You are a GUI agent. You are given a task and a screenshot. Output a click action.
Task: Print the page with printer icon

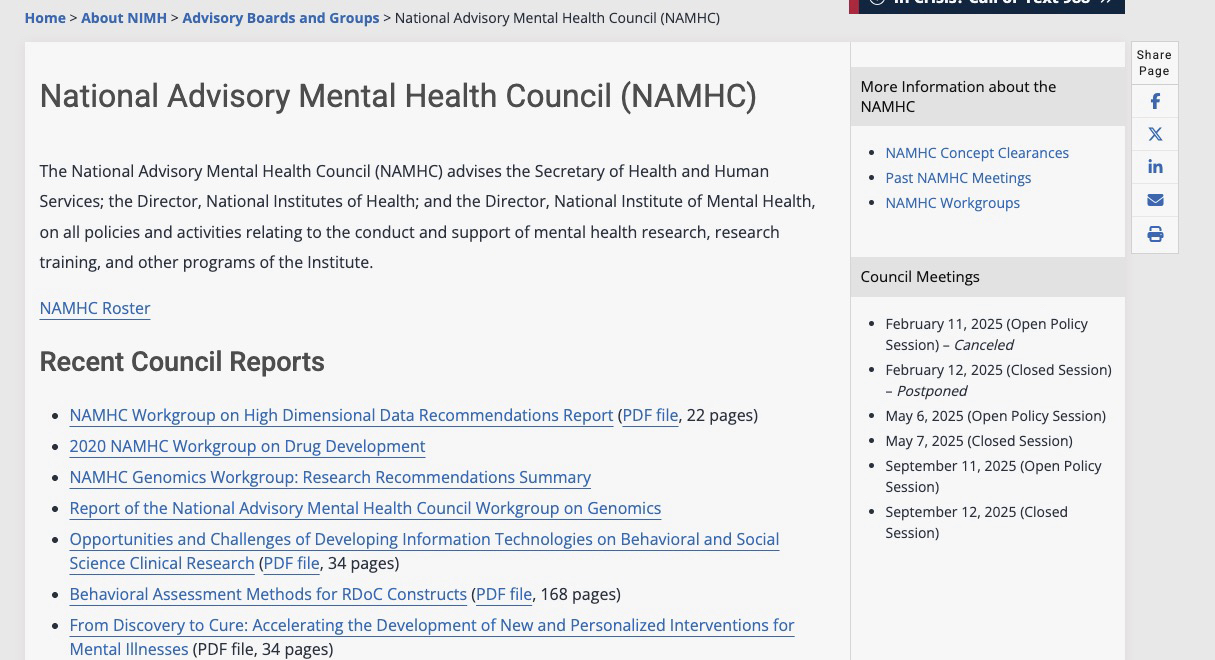(x=1155, y=235)
